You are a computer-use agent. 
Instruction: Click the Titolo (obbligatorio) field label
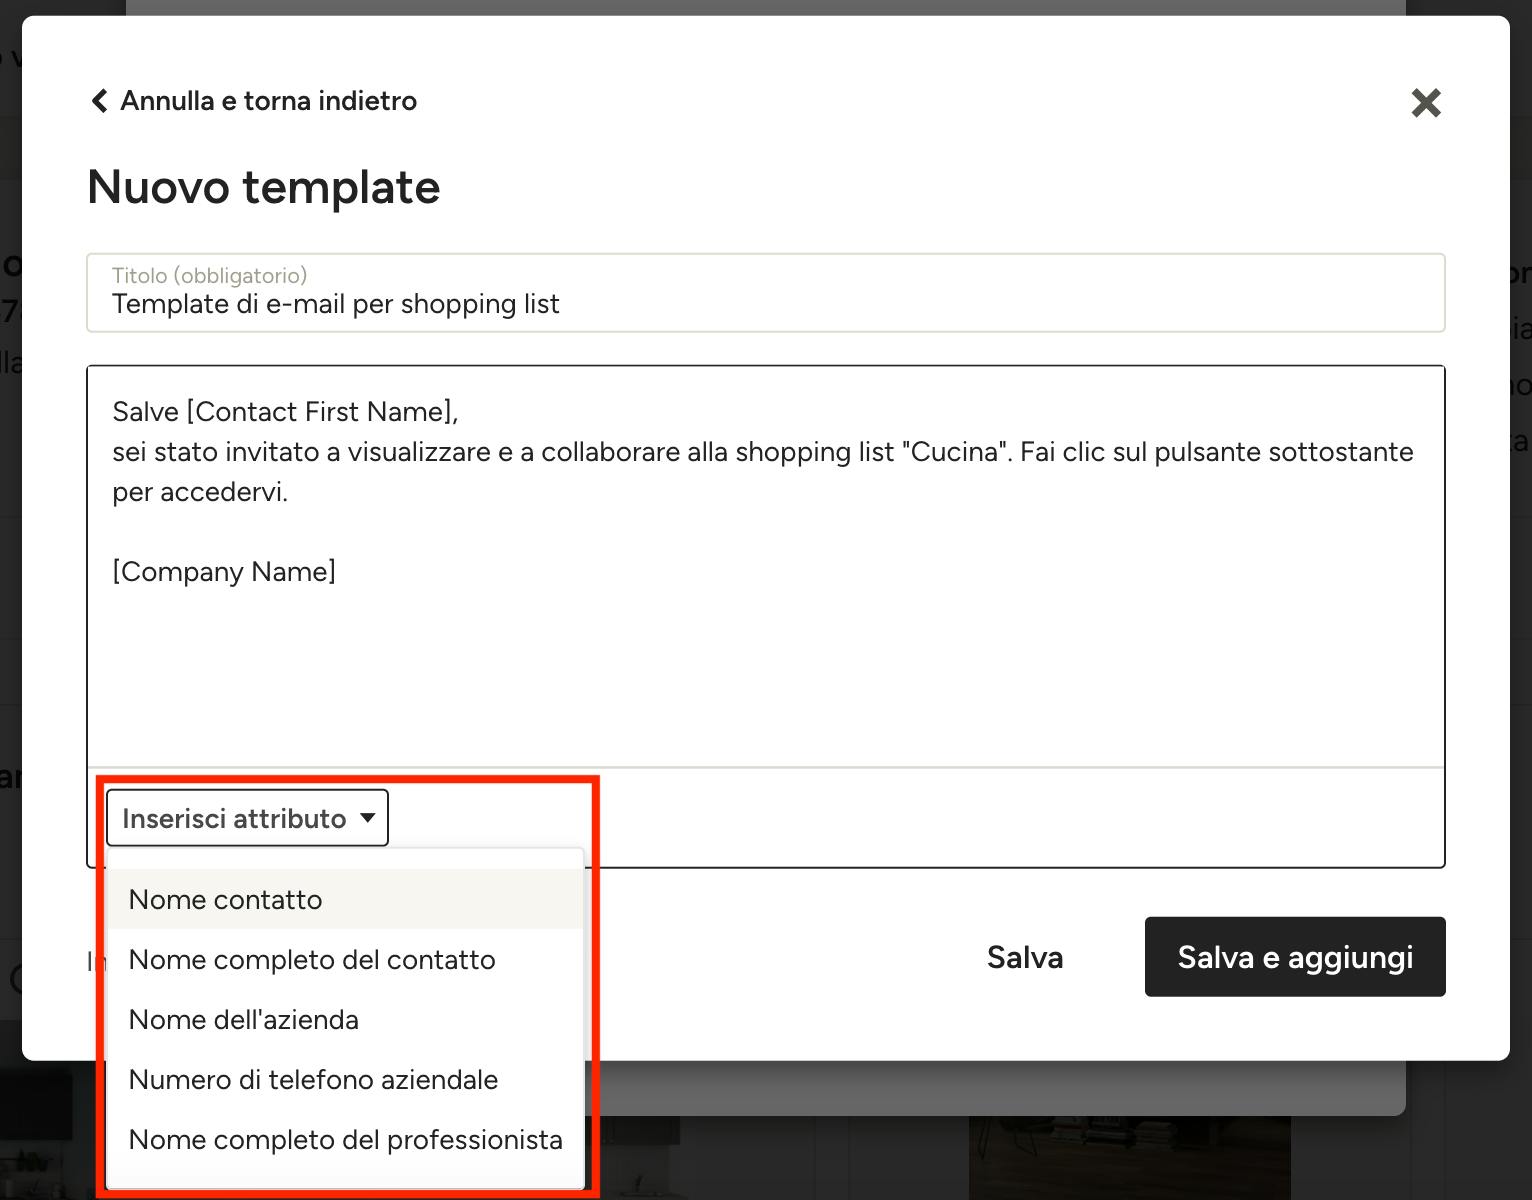209,275
